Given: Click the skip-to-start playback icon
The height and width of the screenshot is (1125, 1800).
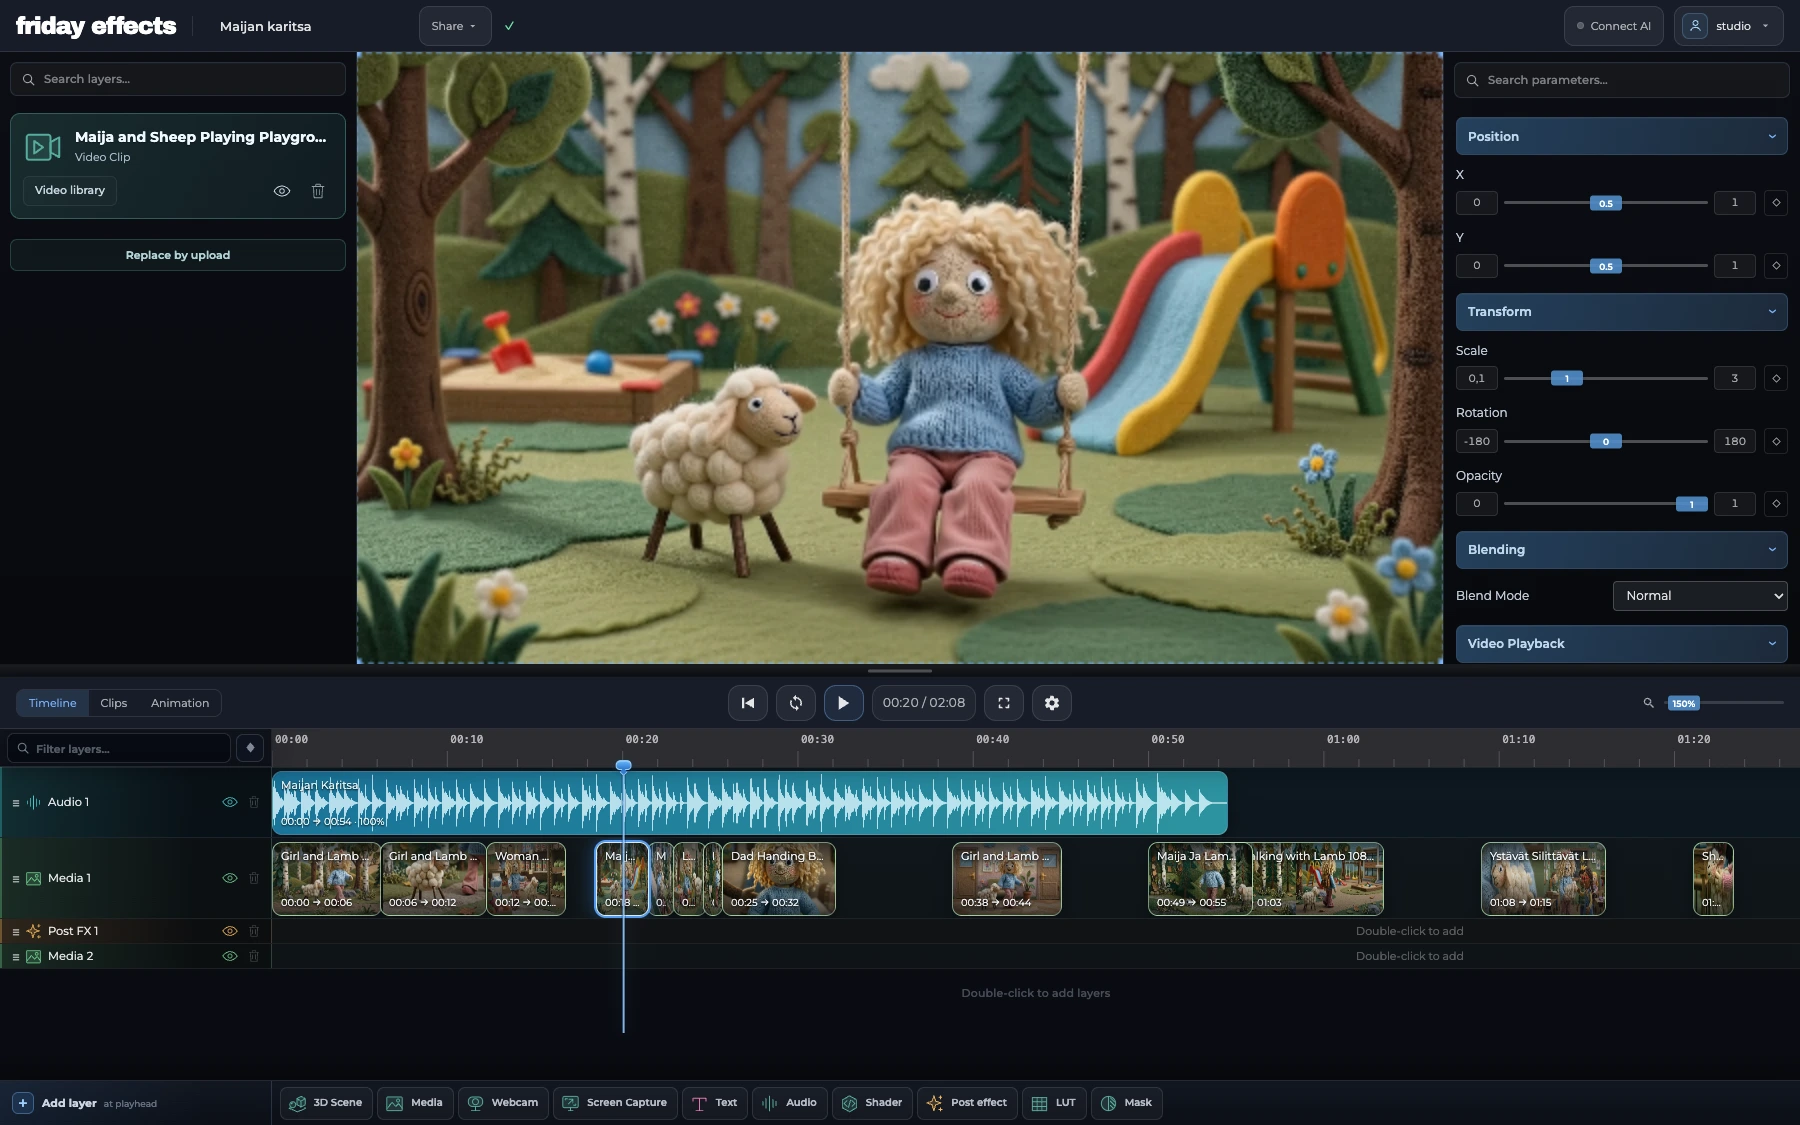Looking at the screenshot, I should (748, 703).
